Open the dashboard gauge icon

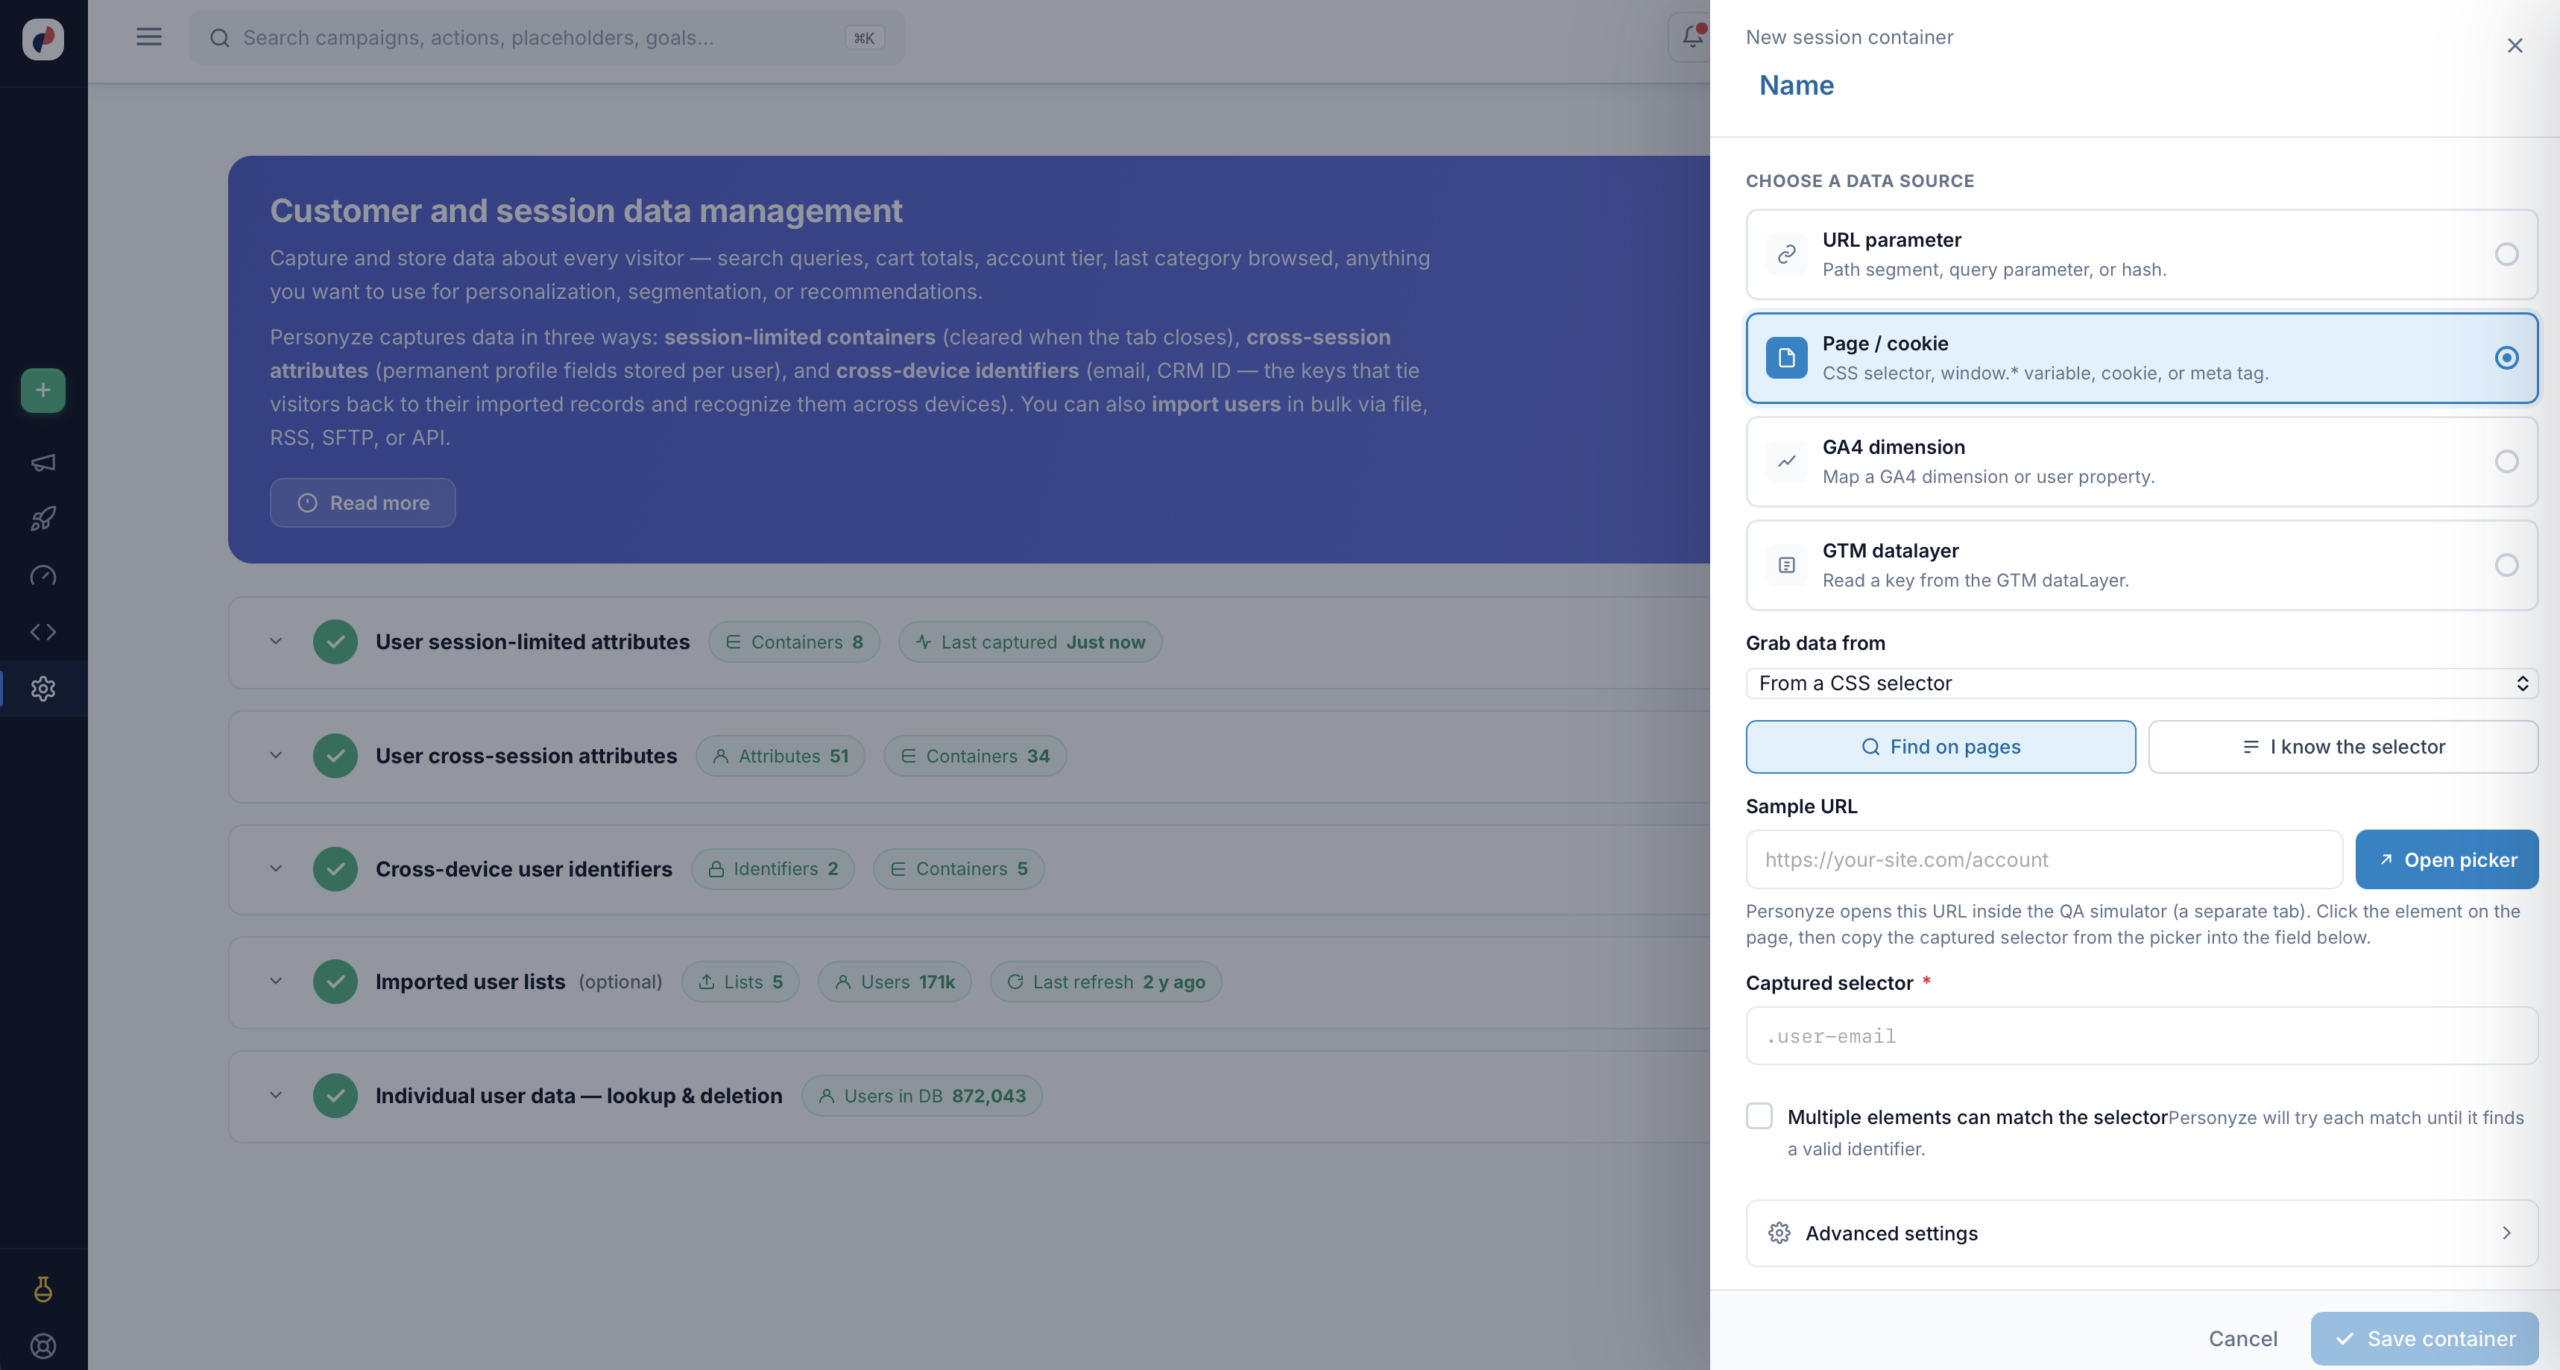(43, 575)
